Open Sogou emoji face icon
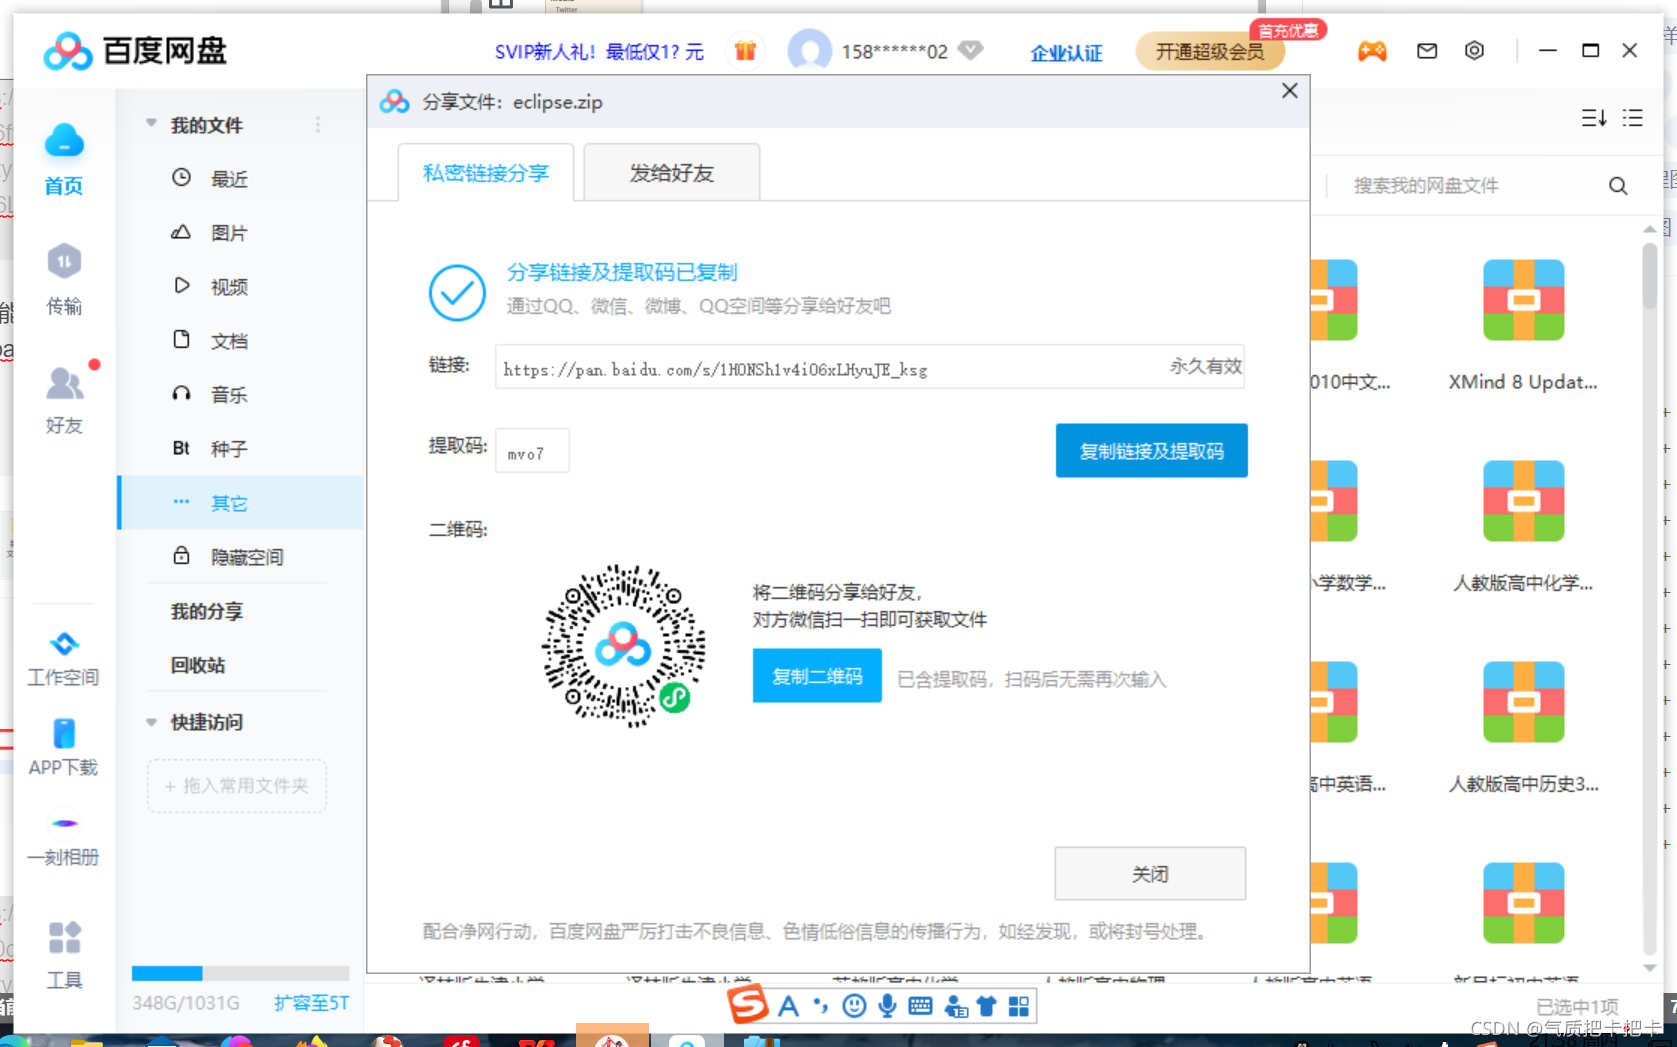The width and height of the screenshot is (1677, 1047). [854, 1006]
